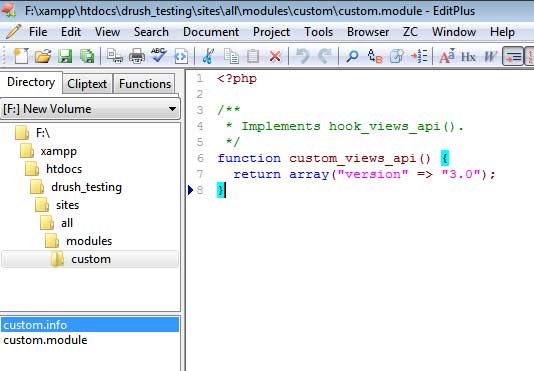Toggle Hex viewer (Hx icon)
534x371 pixels.
click(468, 56)
